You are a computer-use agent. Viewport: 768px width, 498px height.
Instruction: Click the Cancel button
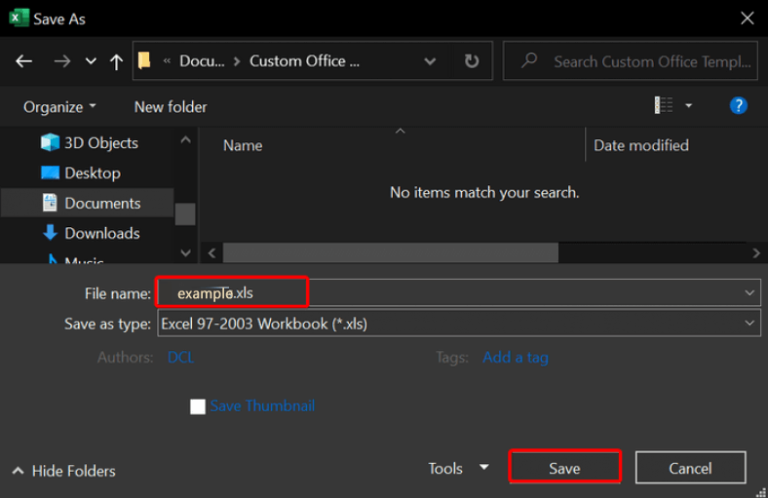[690, 468]
